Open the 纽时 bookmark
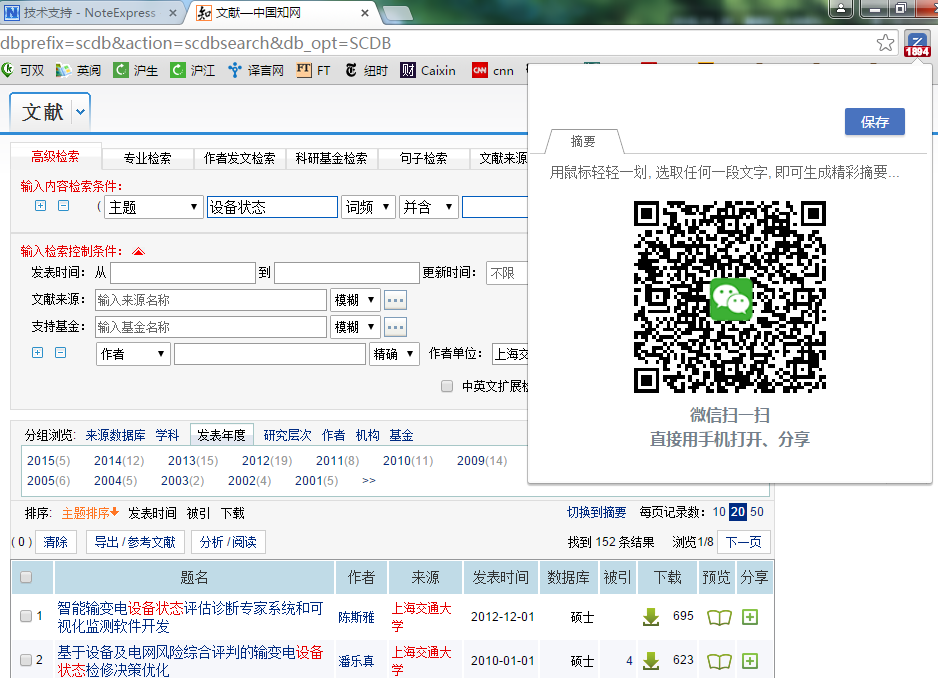 [367, 71]
